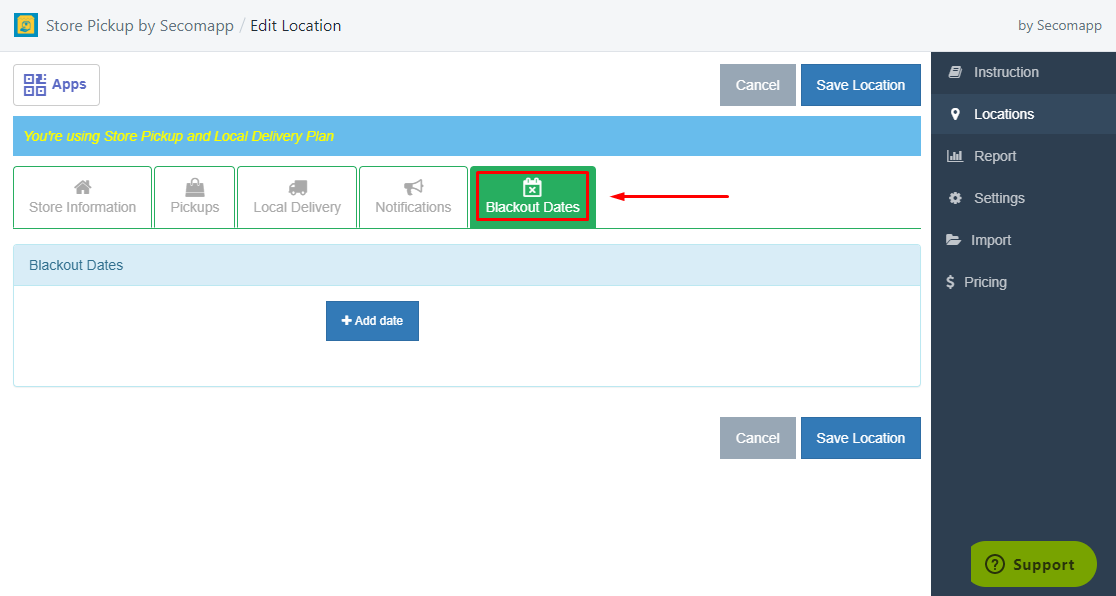The image size is (1116, 596).
Task: Click the top Save Location button
Action: pyautogui.click(x=860, y=85)
